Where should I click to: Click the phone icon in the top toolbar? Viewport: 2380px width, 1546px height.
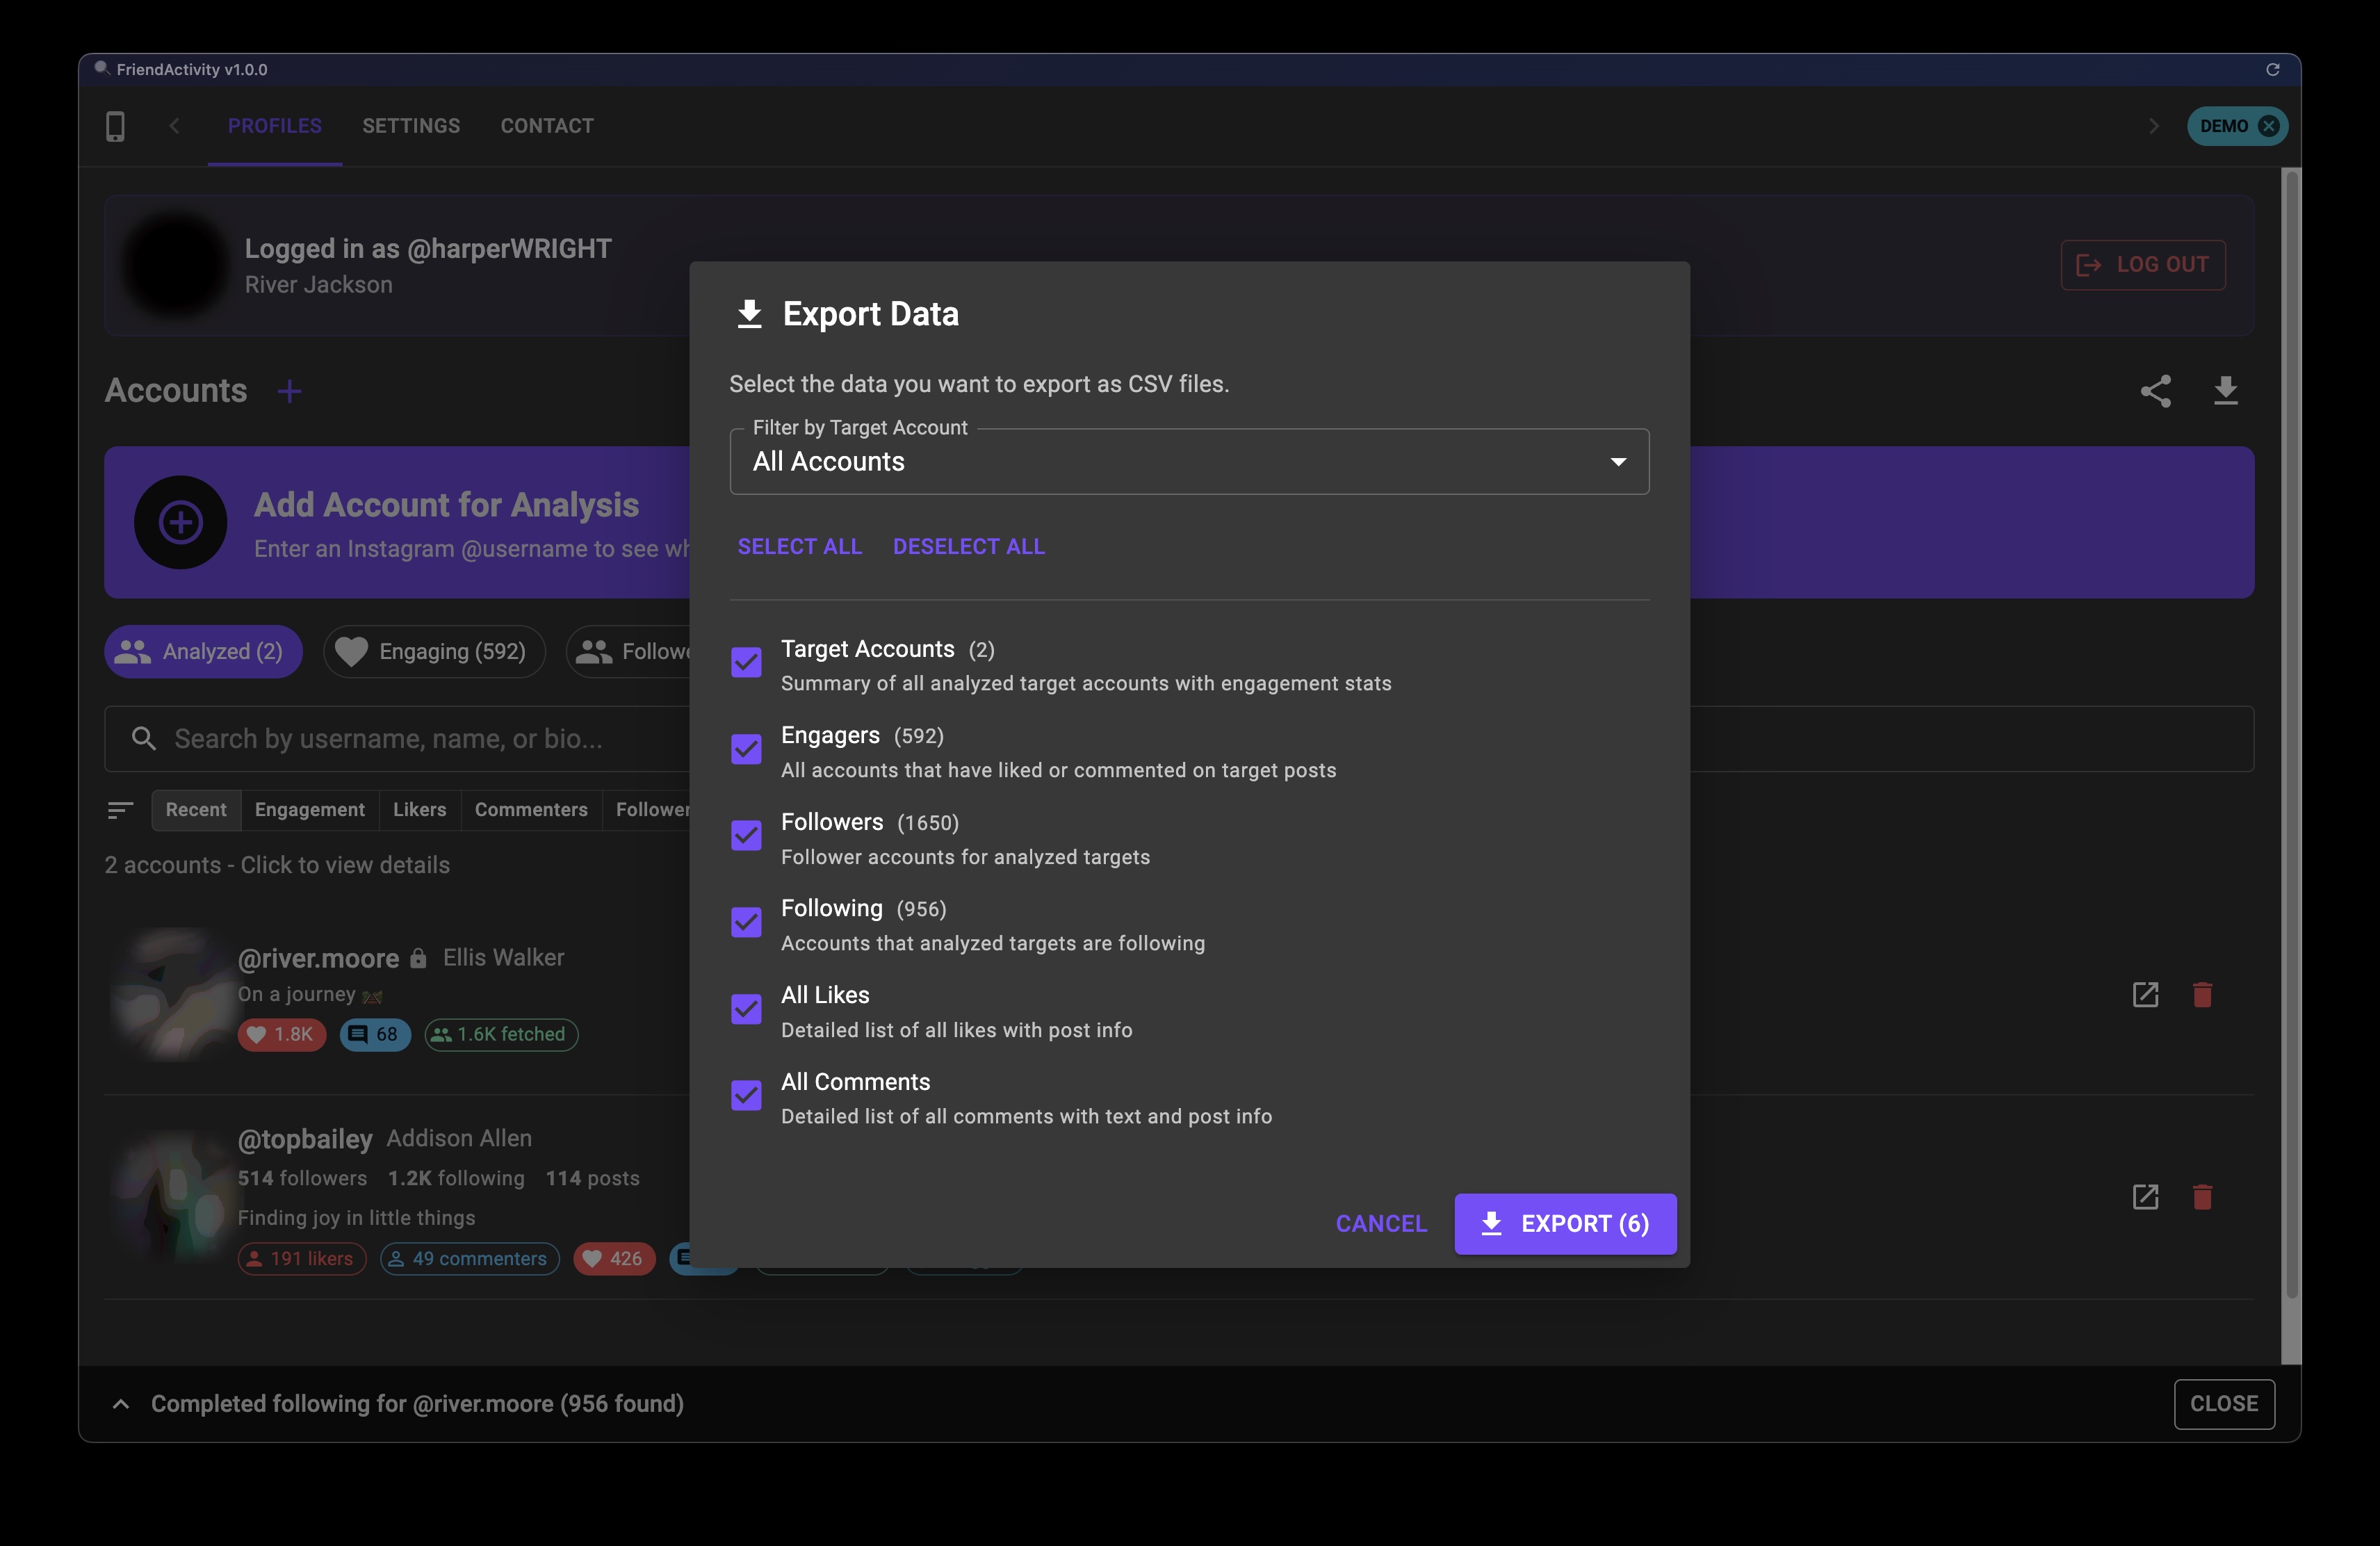115,126
